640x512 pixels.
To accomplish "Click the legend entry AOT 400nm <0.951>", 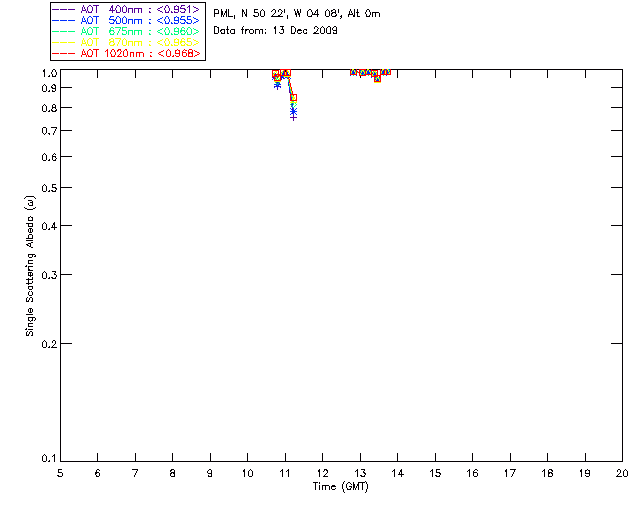I will pos(127,9).
